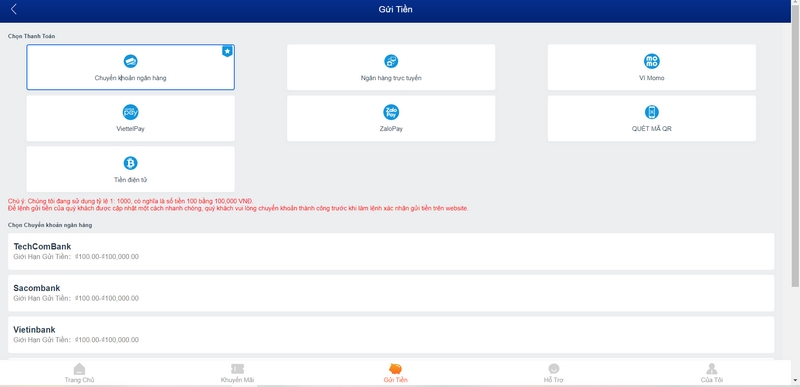Select TechComBank as transfer bank
800x387 pixels.
click(x=391, y=251)
